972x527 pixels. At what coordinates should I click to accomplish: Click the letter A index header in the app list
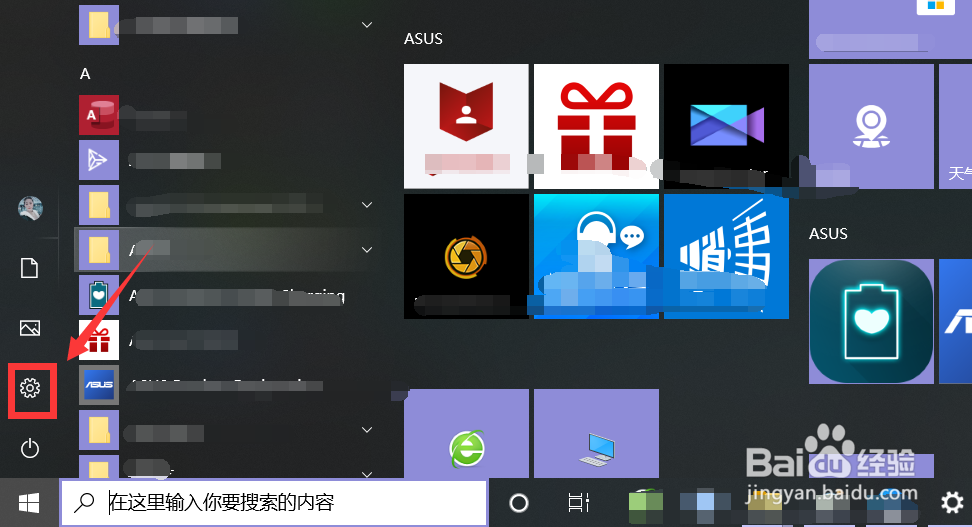(85, 74)
